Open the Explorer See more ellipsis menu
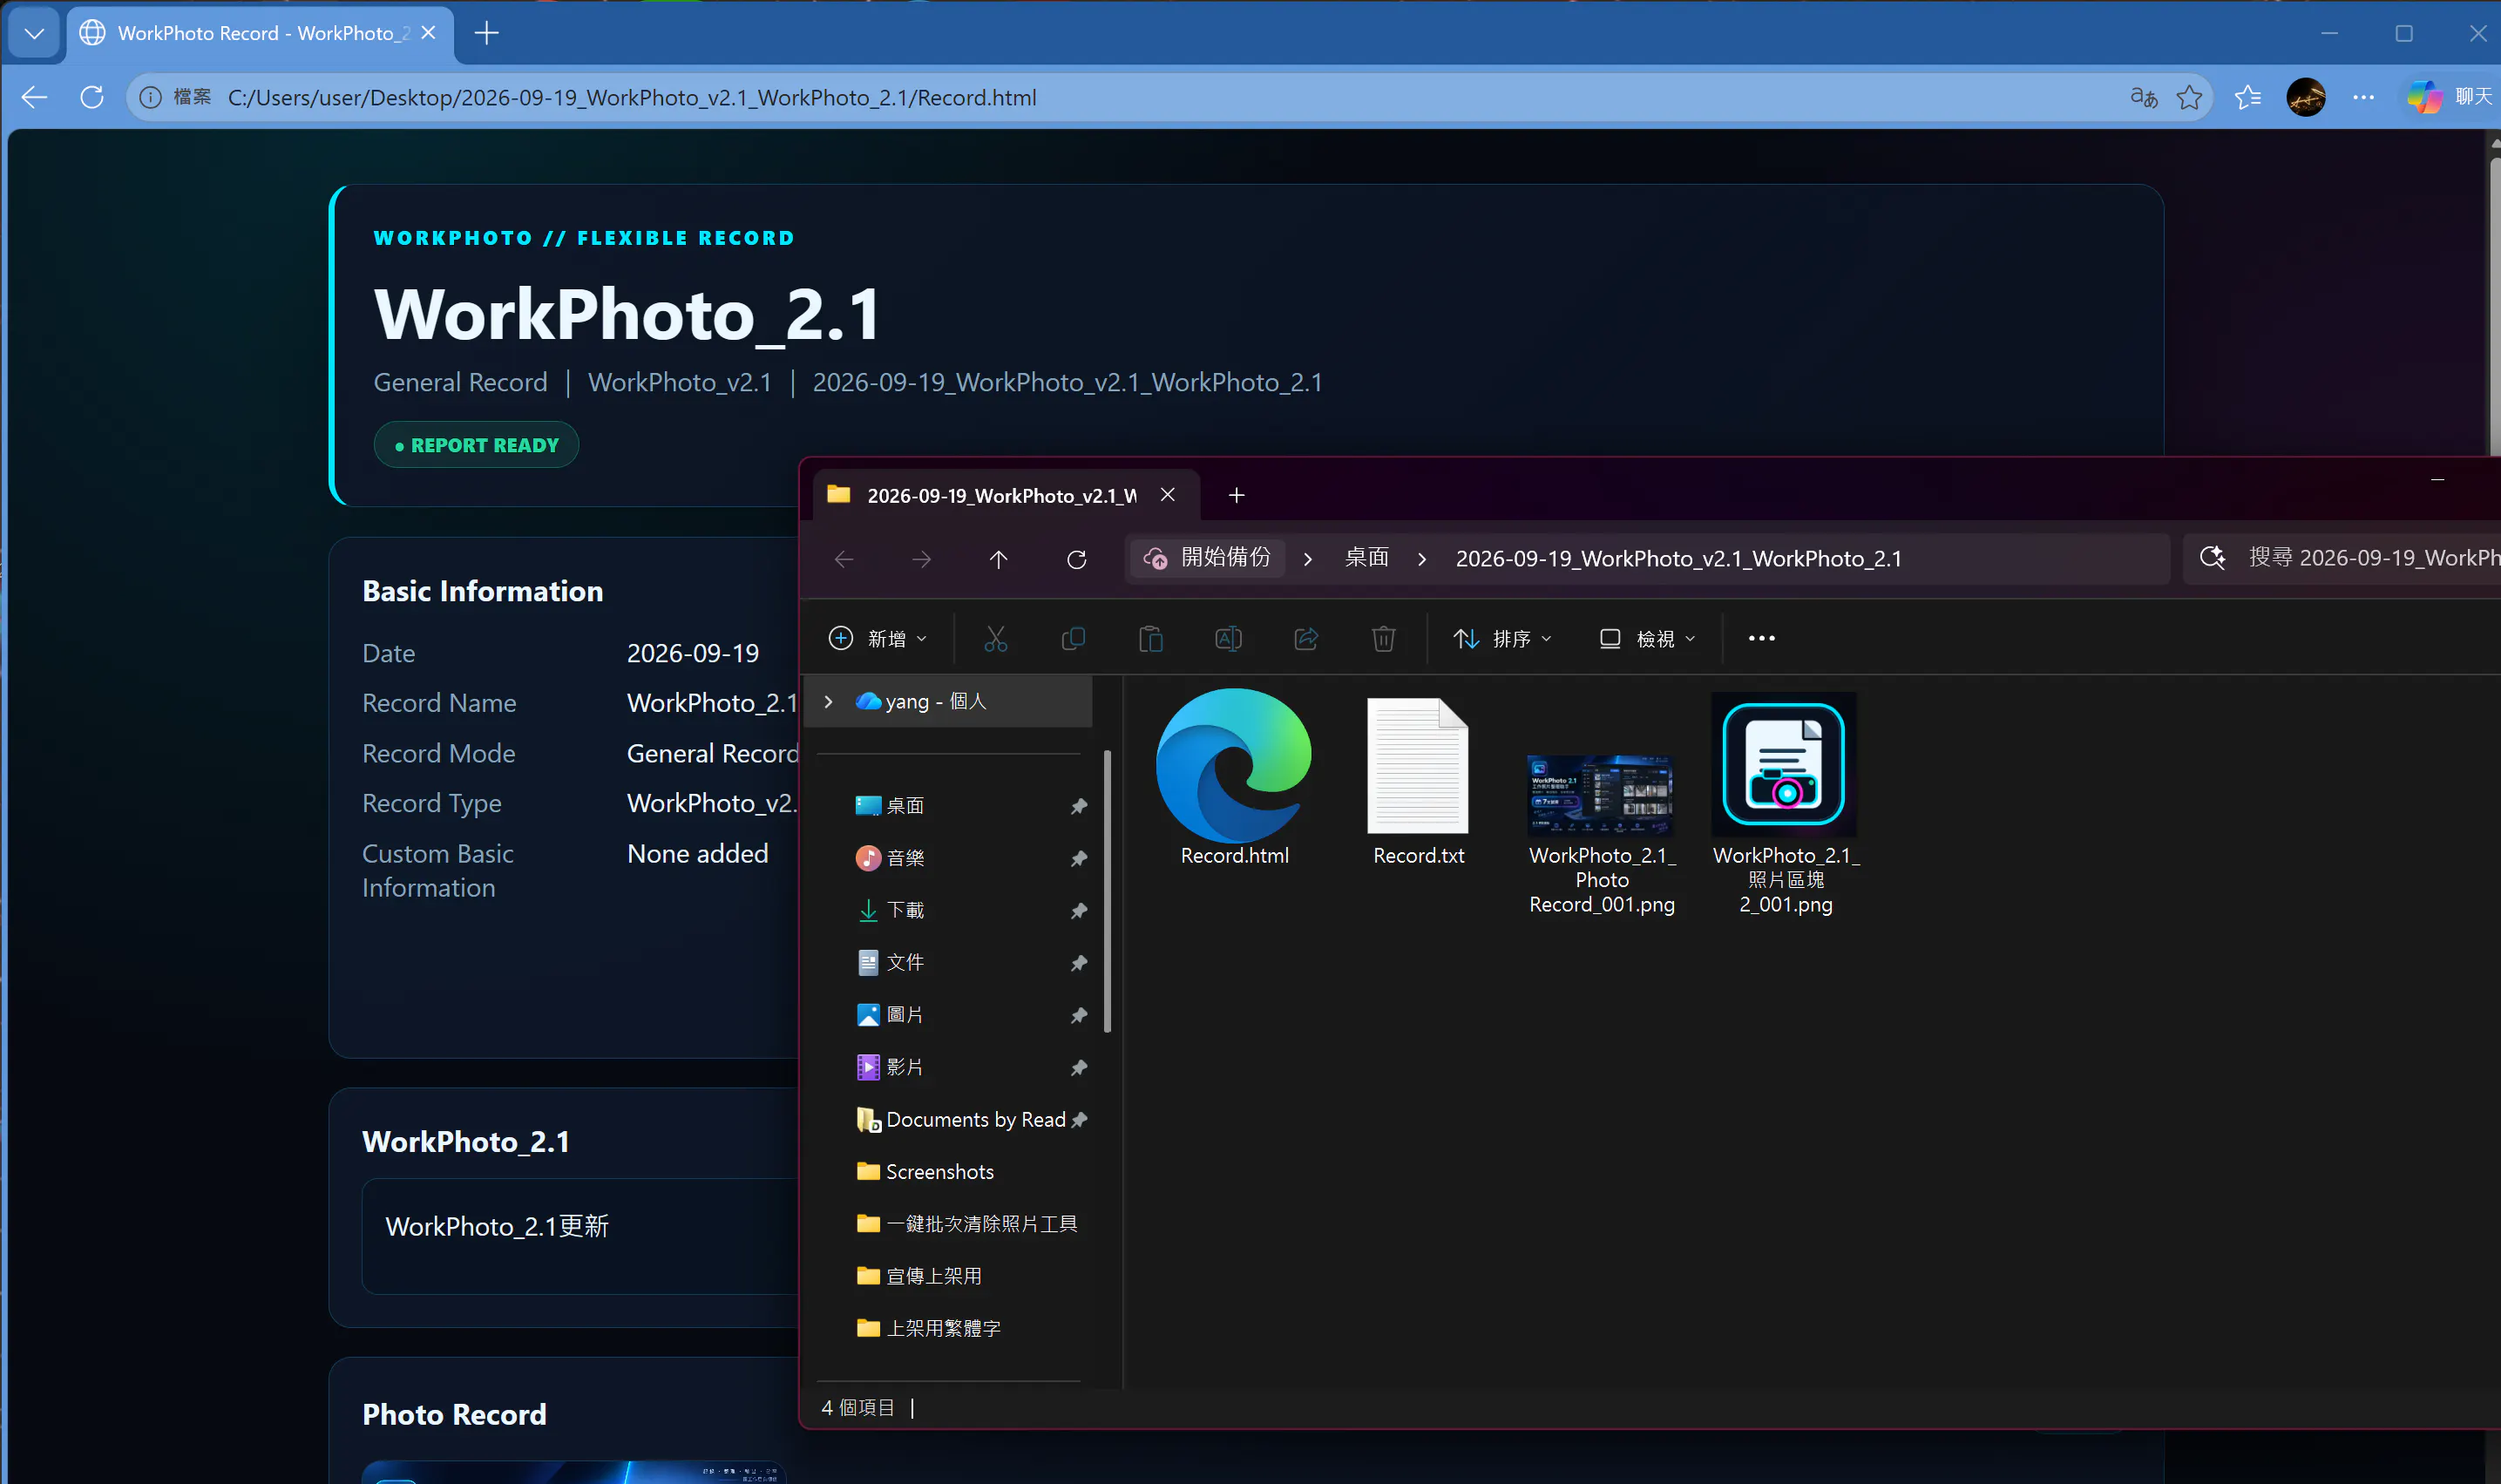Image resolution: width=2501 pixels, height=1484 pixels. coord(1762,638)
